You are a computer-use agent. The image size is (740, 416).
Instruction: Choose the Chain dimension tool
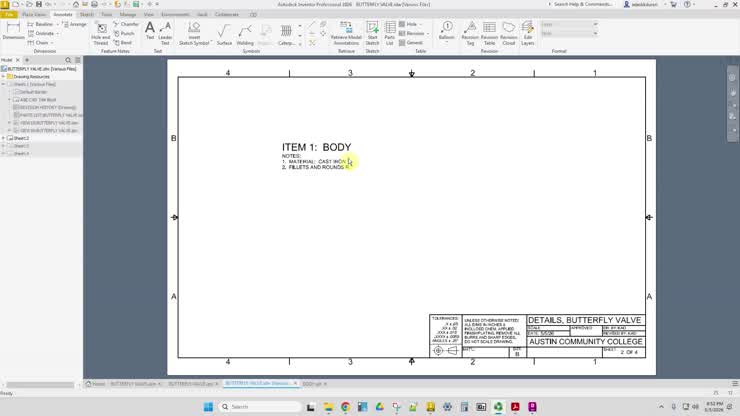click(x=38, y=43)
